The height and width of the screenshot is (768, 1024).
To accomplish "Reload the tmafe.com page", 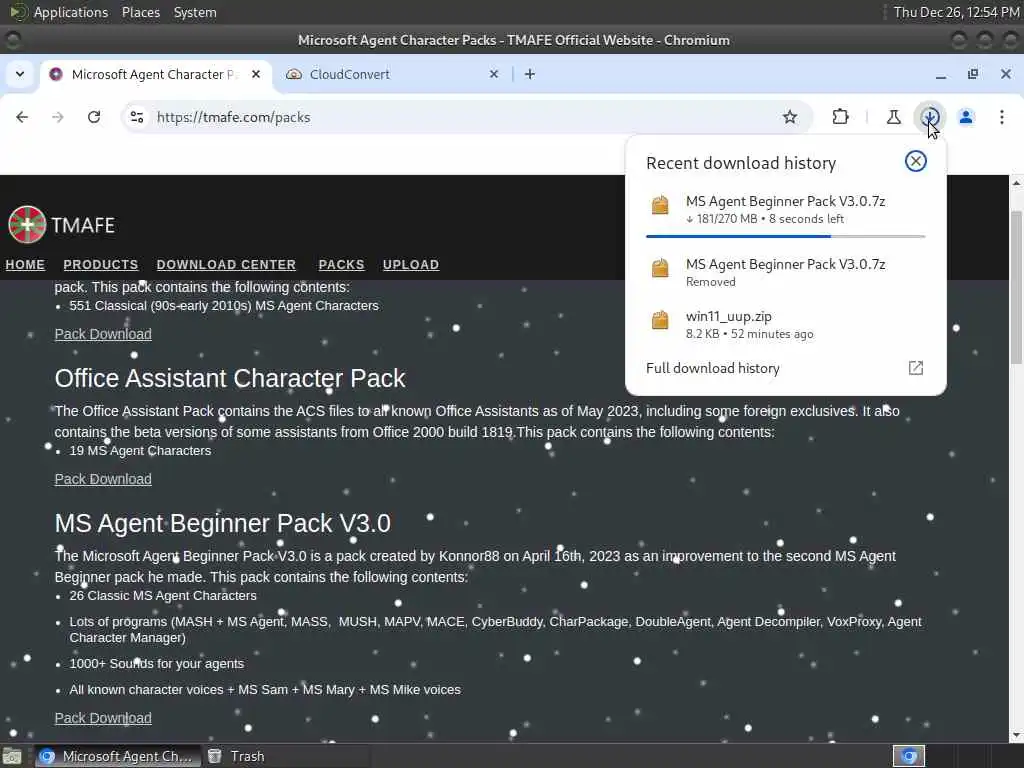I will click(x=94, y=117).
